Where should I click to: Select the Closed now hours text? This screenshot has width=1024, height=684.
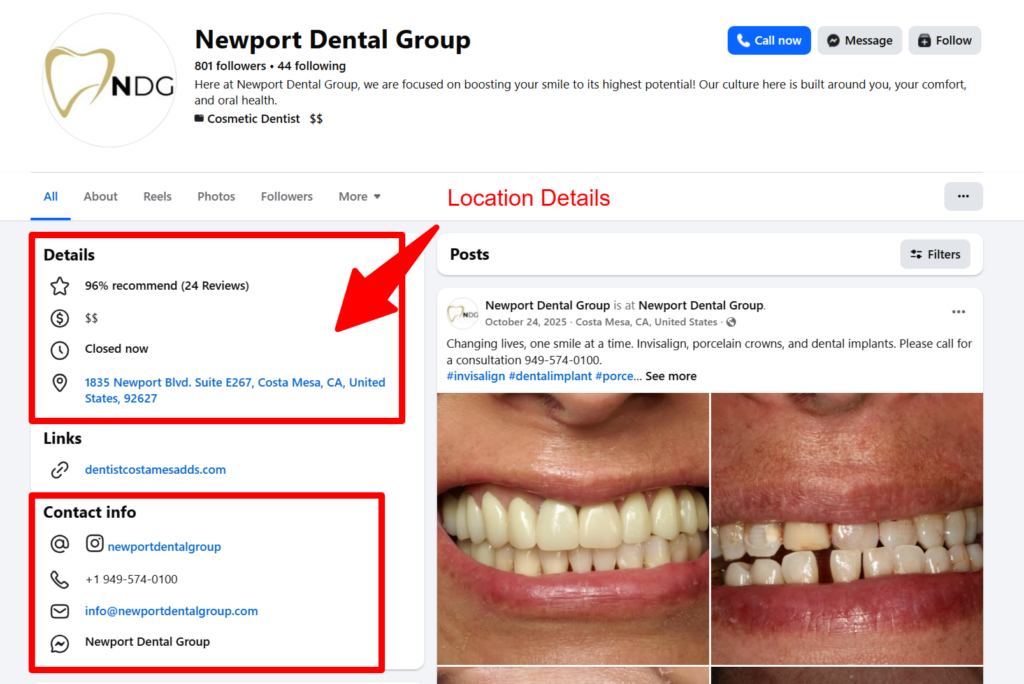pyautogui.click(x=116, y=349)
